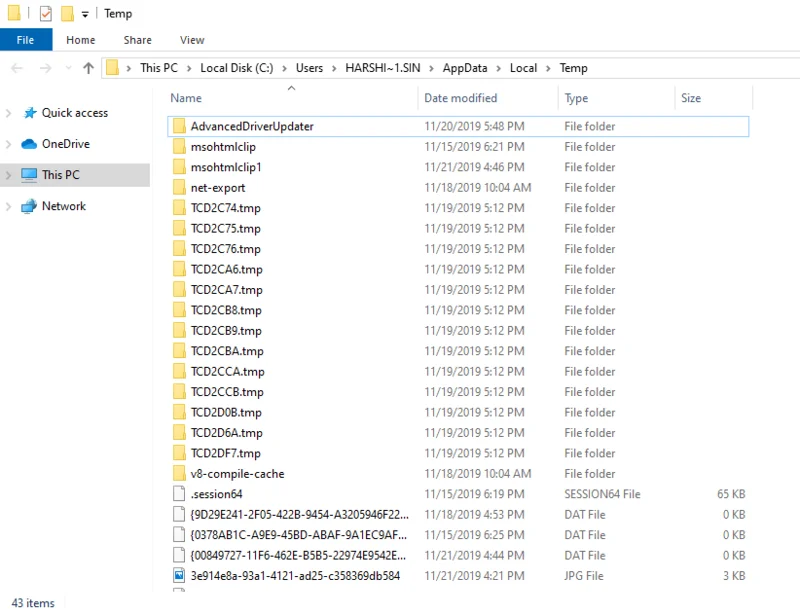This screenshot has width=800, height=615.
Task: Open the View ribbon tab
Action: point(192,40)
